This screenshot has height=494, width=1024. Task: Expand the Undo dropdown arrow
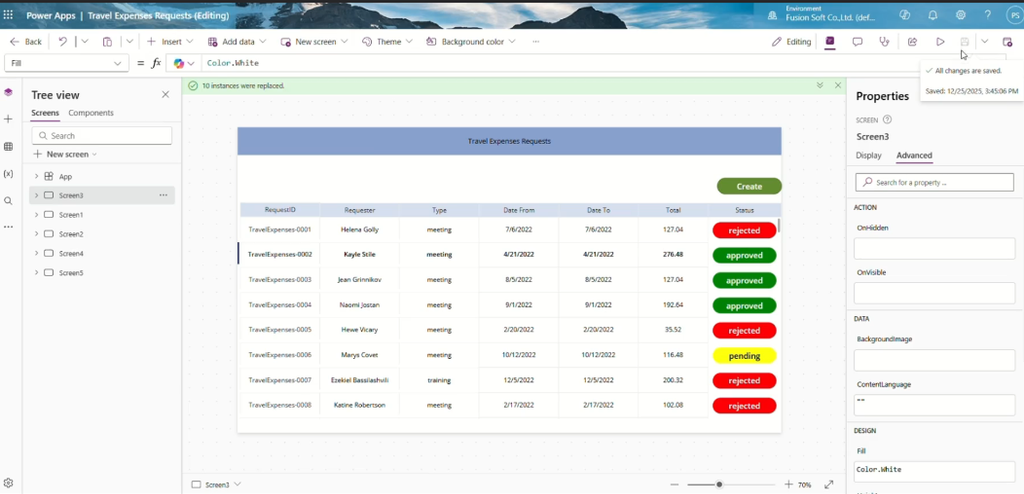(x=85, y=41)
